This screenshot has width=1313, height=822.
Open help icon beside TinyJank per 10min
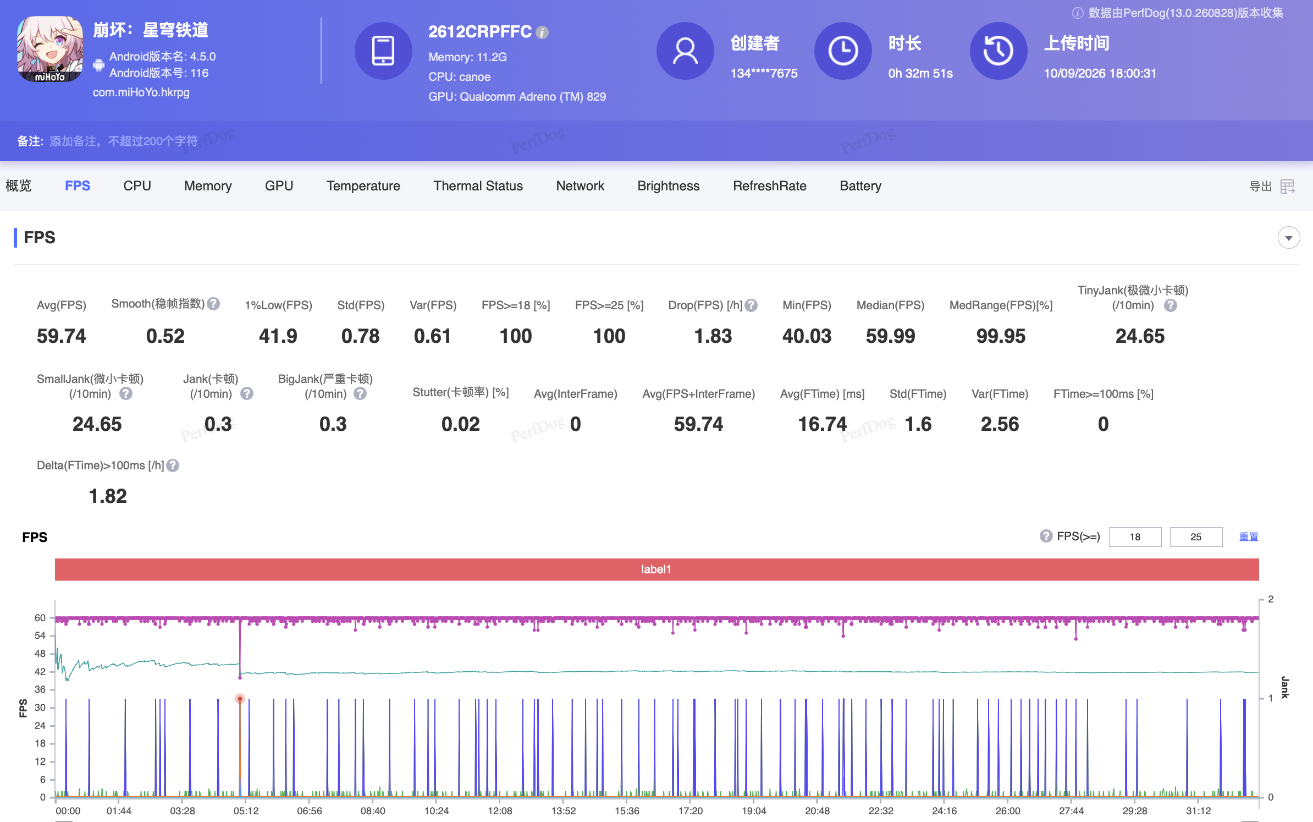(1171, 305)
